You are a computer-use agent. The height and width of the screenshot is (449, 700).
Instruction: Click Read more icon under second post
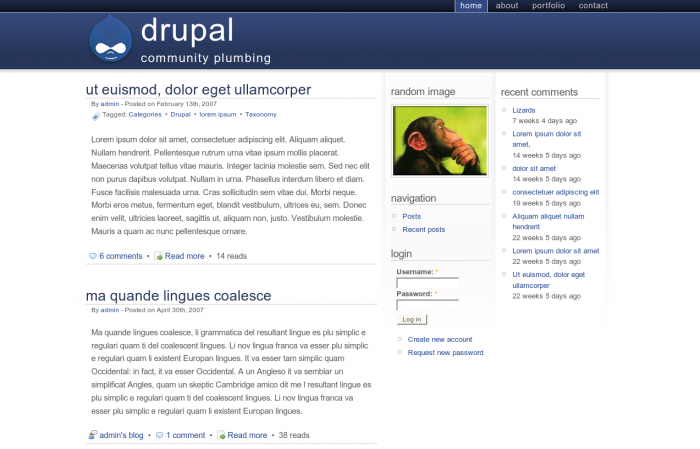pyautogui.click(x=221, y=435)
